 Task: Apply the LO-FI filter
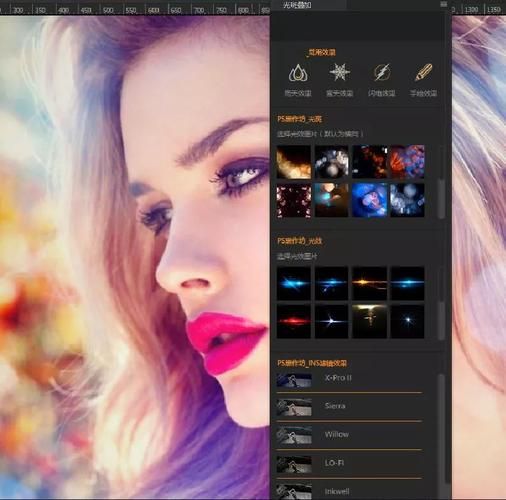pyautogui.click(x=349, y=464)
